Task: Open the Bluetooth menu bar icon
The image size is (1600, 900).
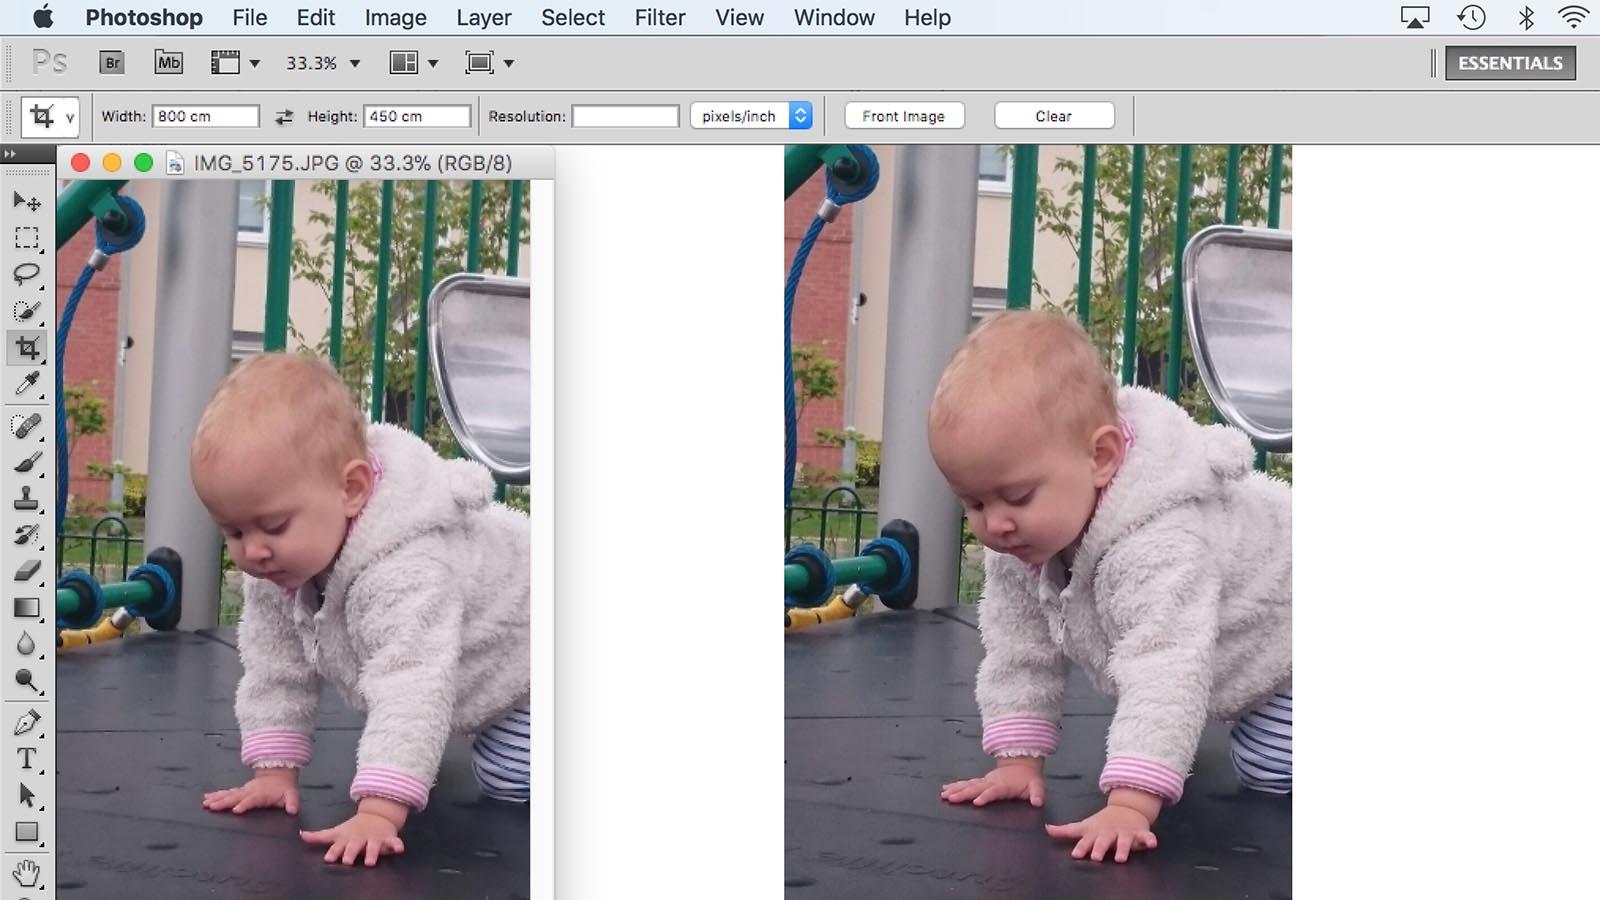Action: (1526, 17)
